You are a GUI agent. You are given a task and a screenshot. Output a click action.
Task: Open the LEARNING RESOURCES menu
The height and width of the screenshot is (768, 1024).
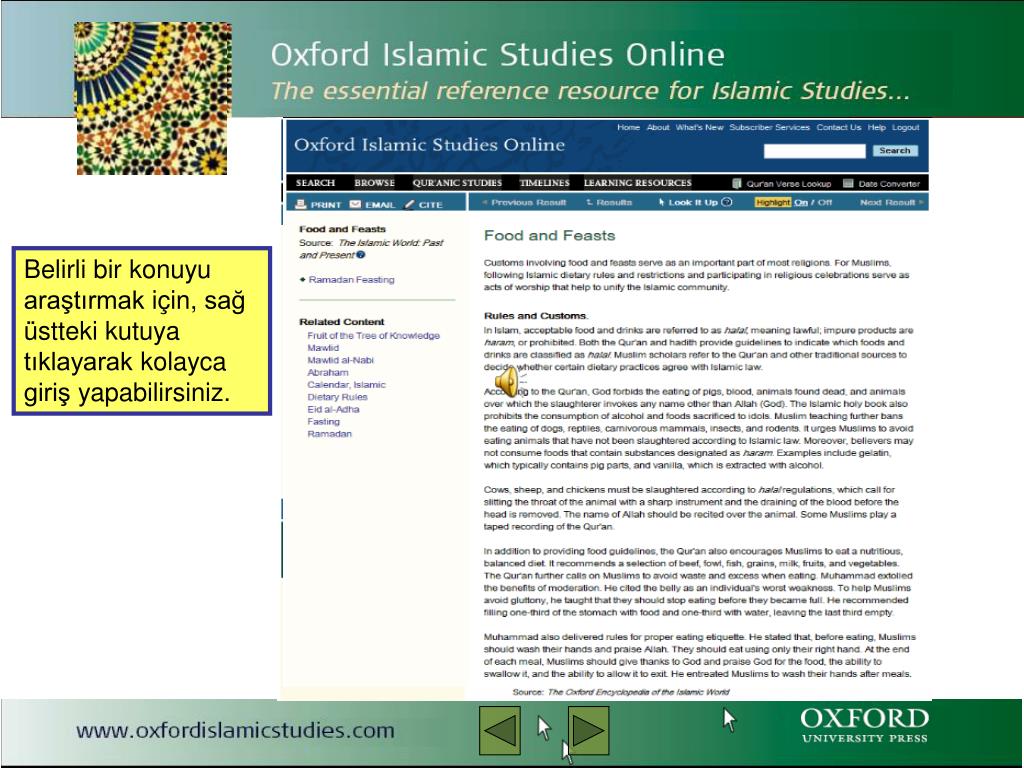[x=637, y=183]
